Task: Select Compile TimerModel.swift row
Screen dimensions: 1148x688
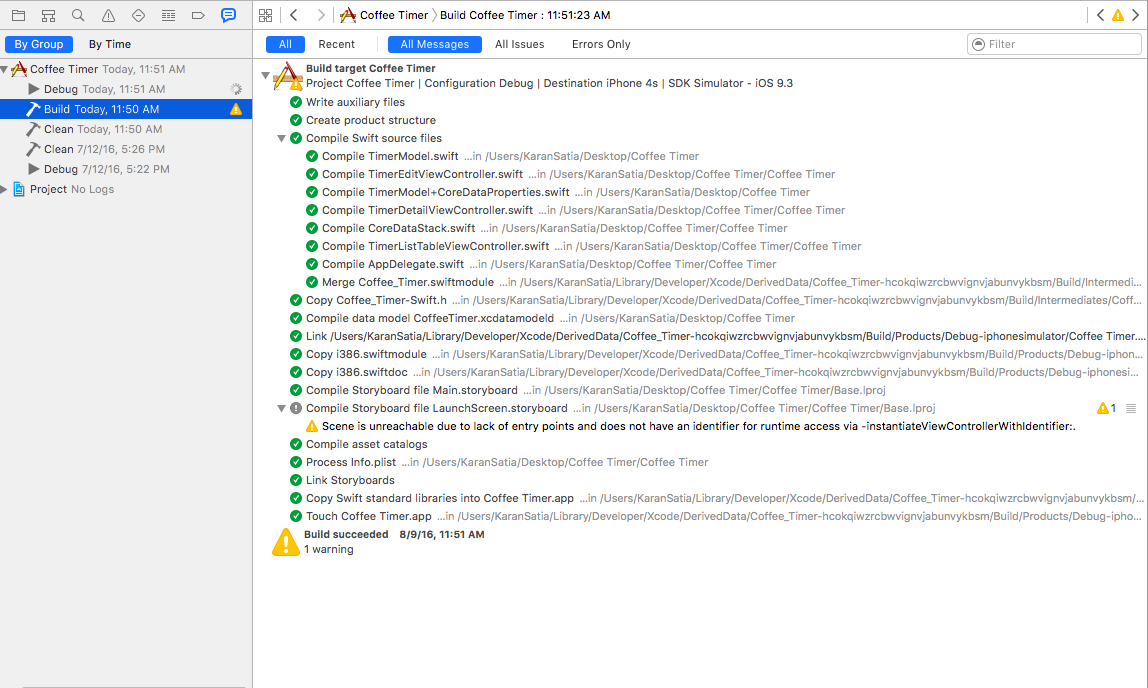Action: (701, 157)
